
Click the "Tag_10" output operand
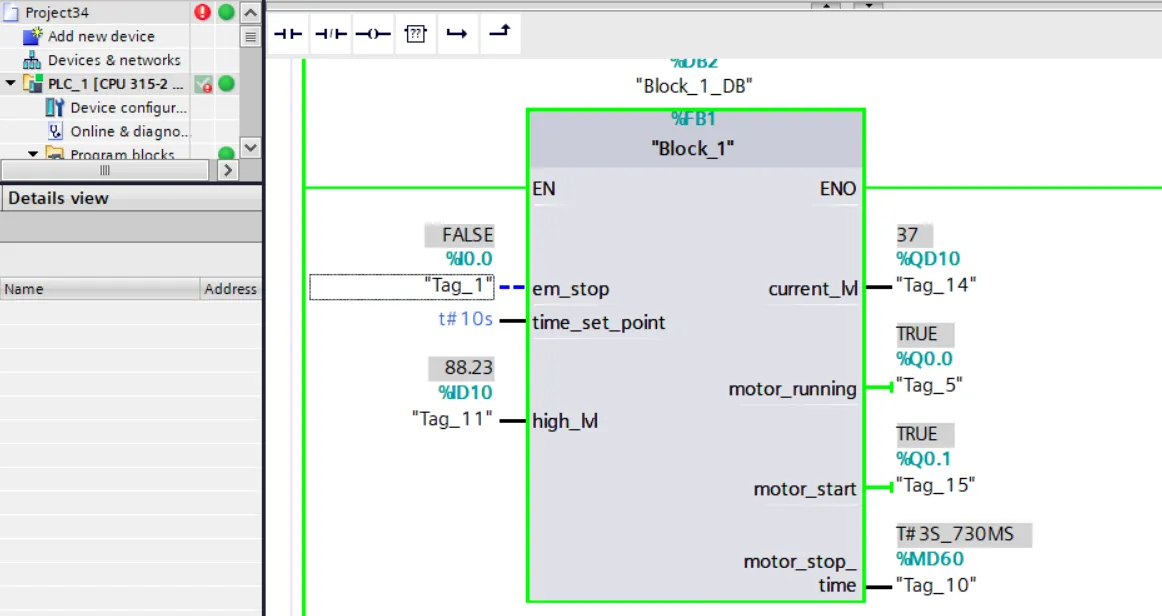936,586
